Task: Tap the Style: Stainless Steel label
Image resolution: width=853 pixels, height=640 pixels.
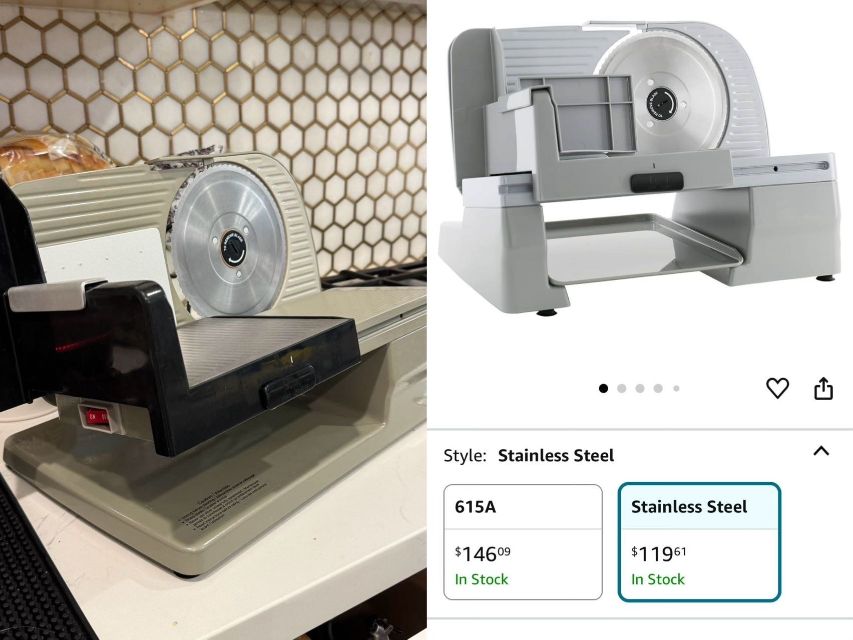Action: tap(529, 456)
